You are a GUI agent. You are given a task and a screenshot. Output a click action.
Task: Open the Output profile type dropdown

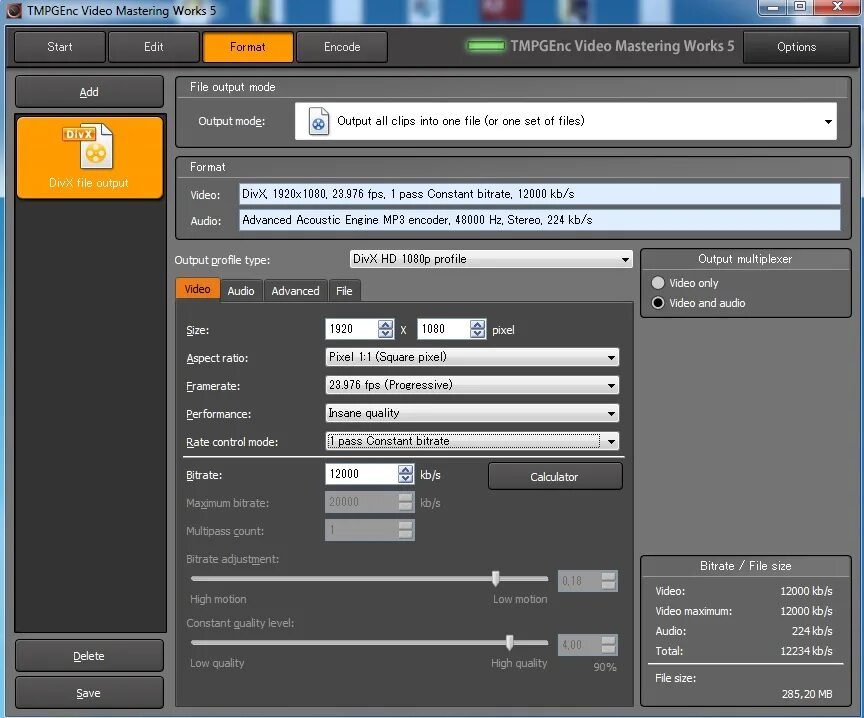coord(491,259)
